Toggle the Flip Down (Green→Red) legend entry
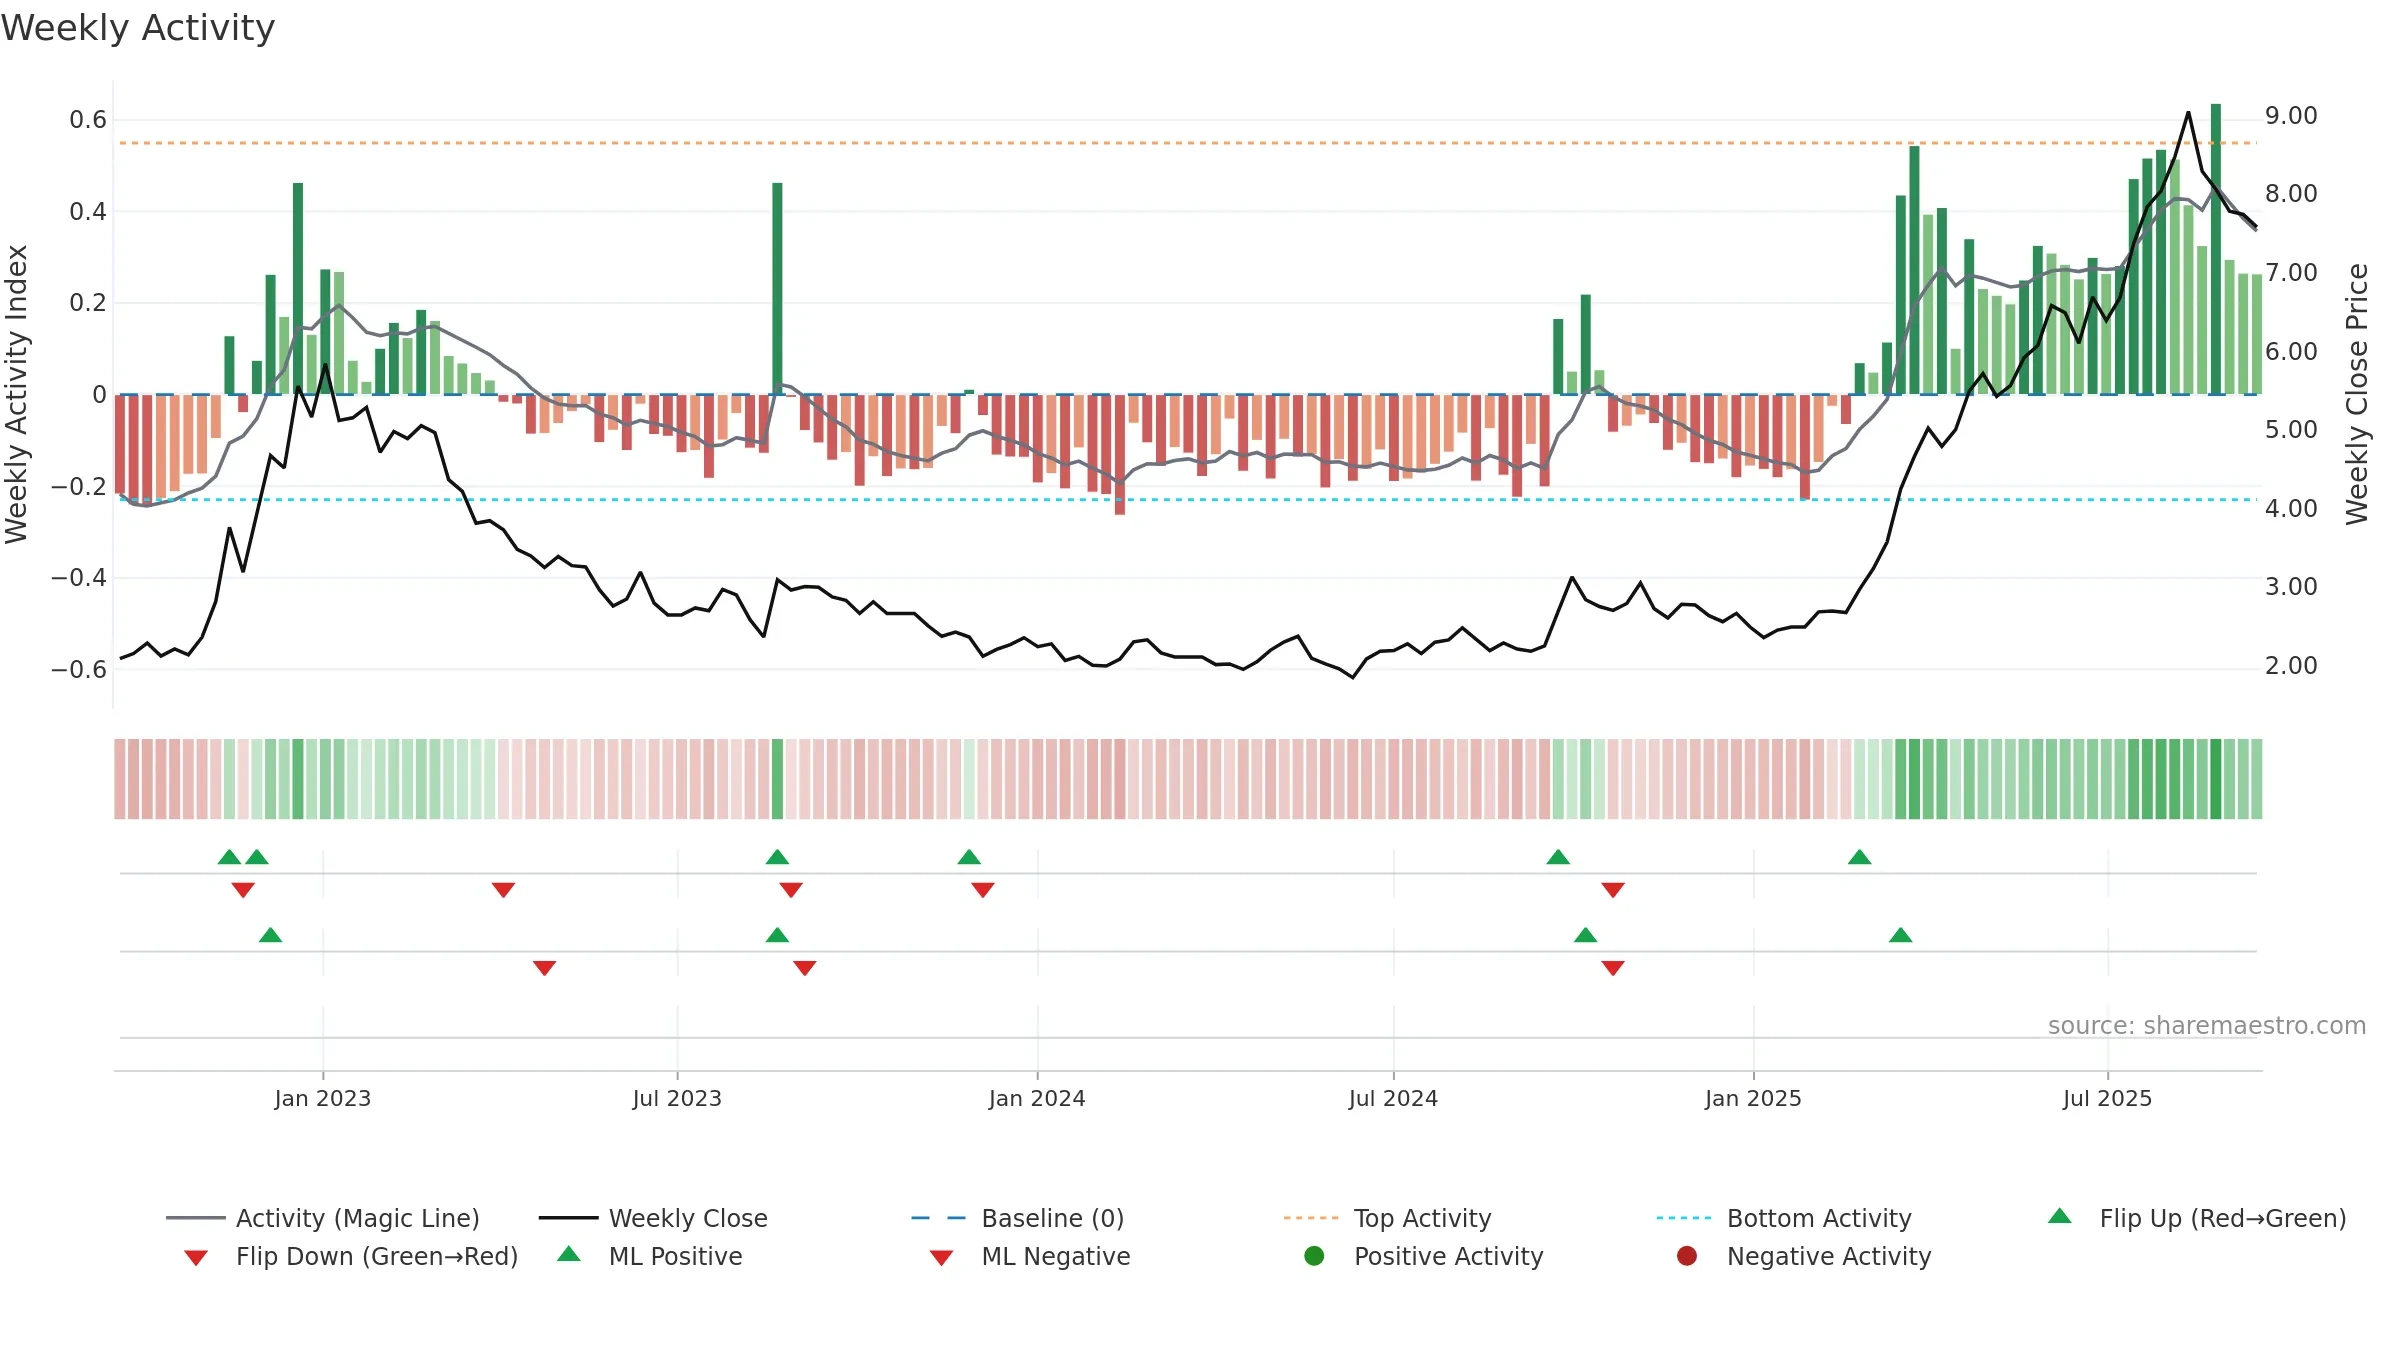The image size is (2400, 1350). click(351, 1256)
